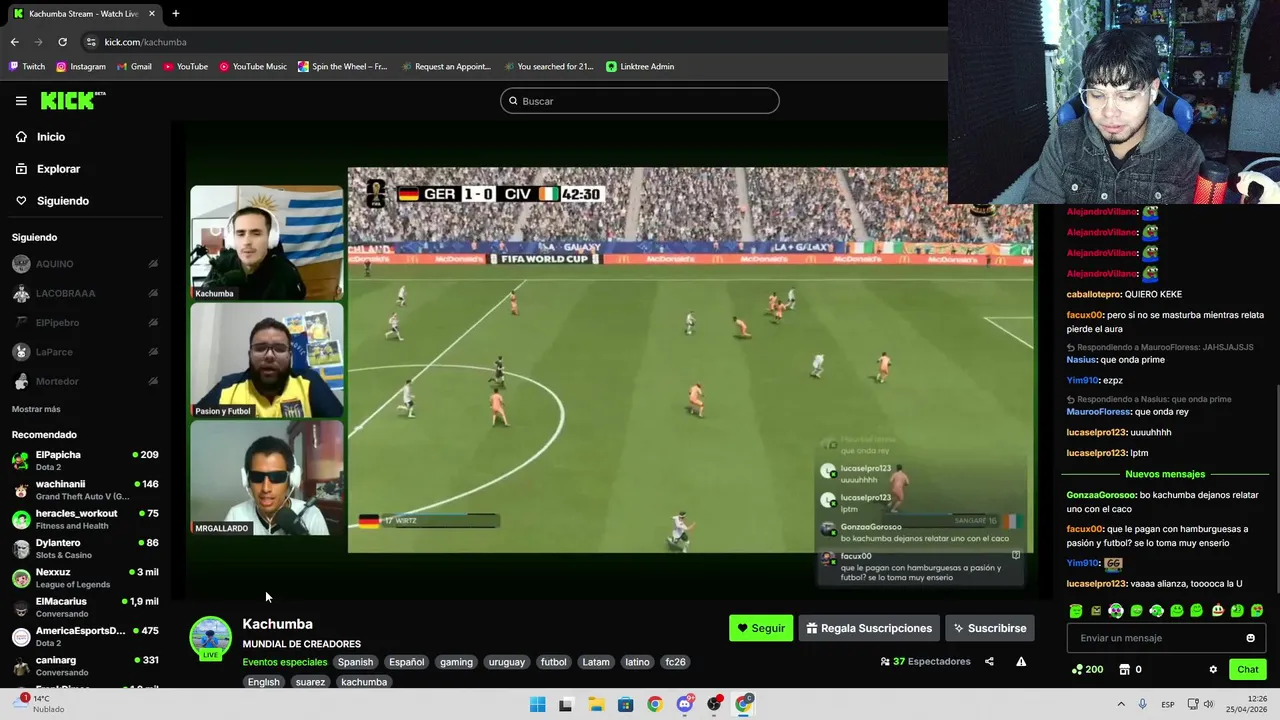1280x720 pixels.
Task: Open Dylantero Slots & Casino channel
Action: (x=85, y=548)
